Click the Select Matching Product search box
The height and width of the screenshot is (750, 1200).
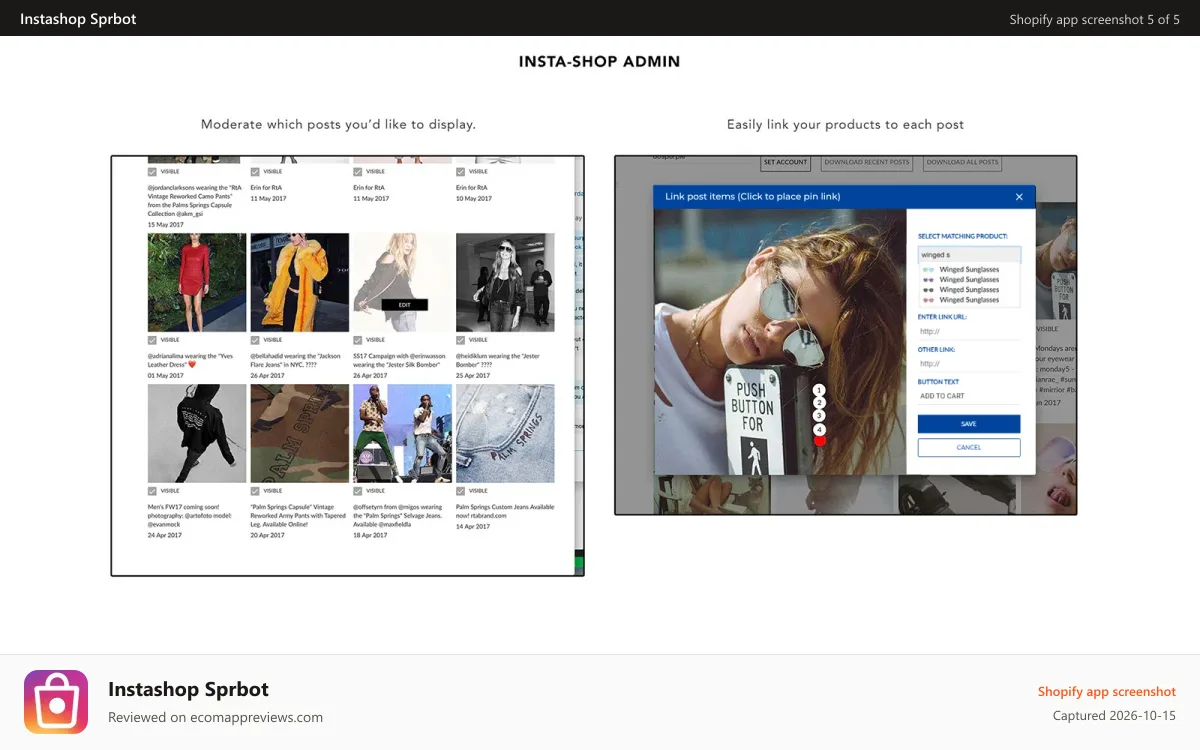click(x=969, y=255)
